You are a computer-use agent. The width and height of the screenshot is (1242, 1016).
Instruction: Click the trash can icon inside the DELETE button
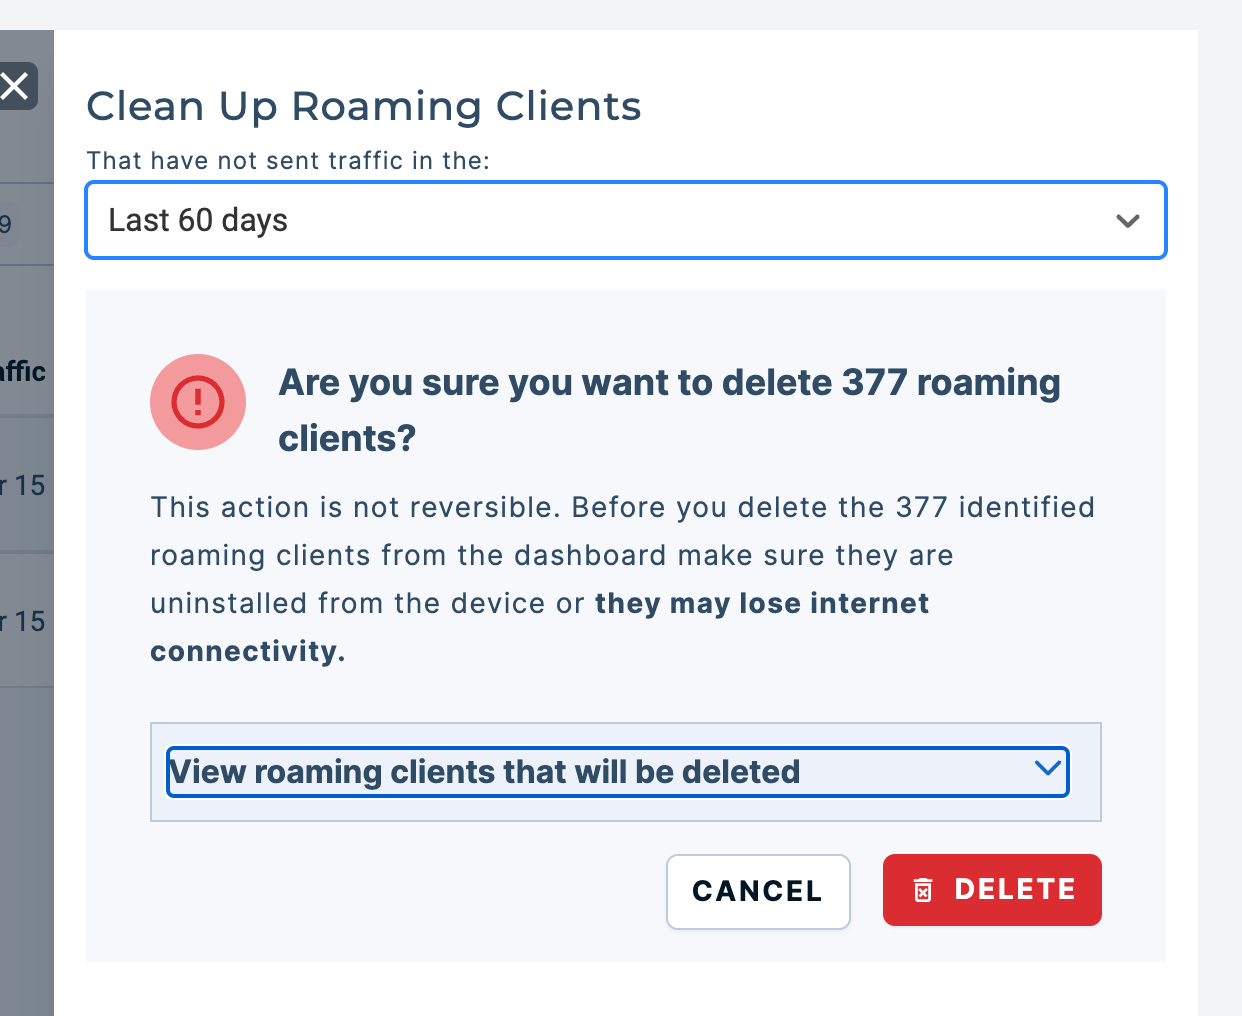(x=923, y=890)
